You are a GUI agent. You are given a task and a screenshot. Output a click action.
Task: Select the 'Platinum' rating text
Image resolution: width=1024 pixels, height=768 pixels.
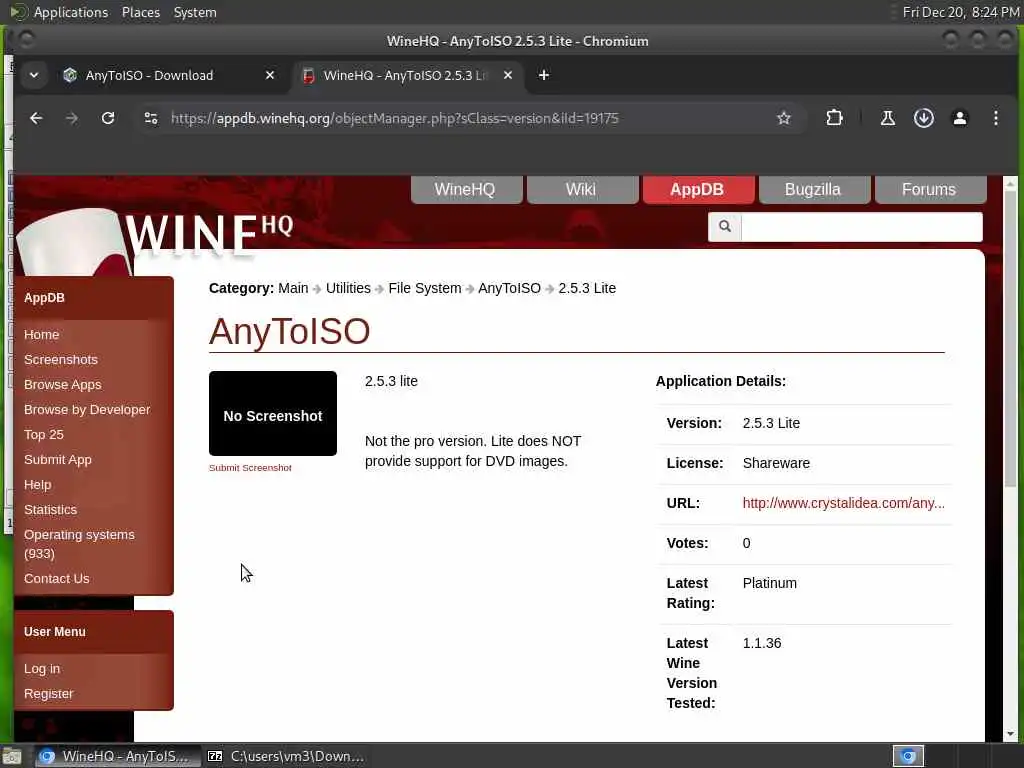(769, 583)
